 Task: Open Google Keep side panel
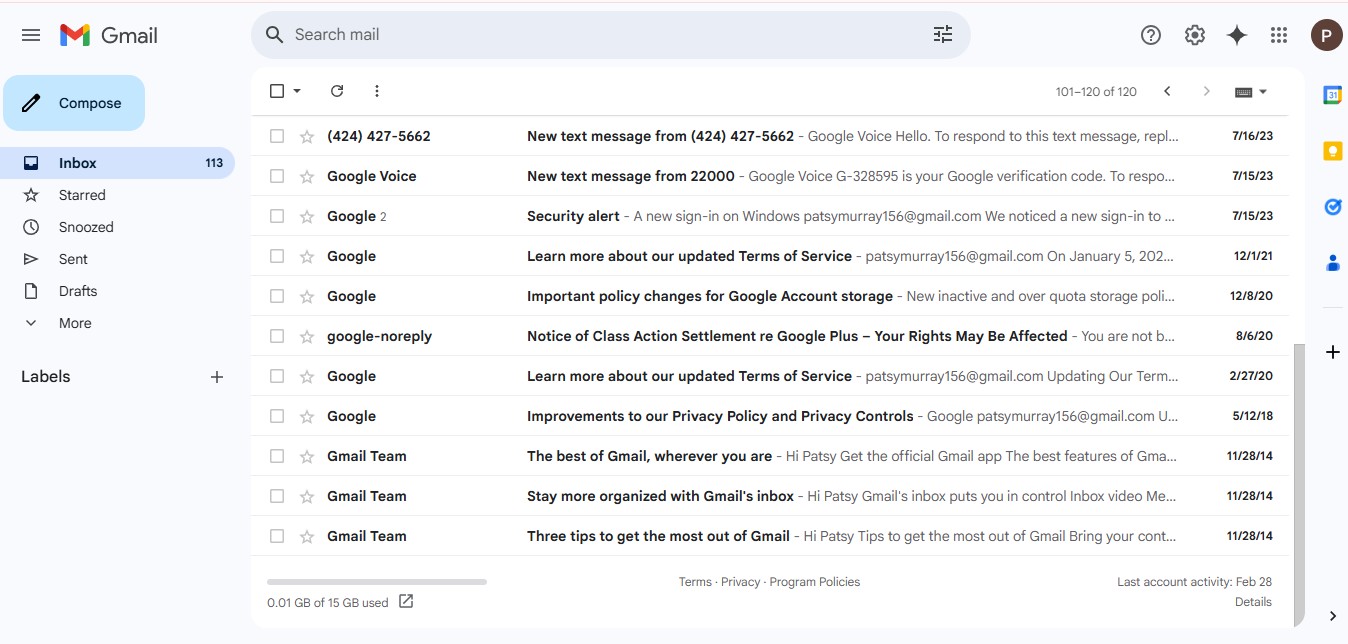[1332, 151]
